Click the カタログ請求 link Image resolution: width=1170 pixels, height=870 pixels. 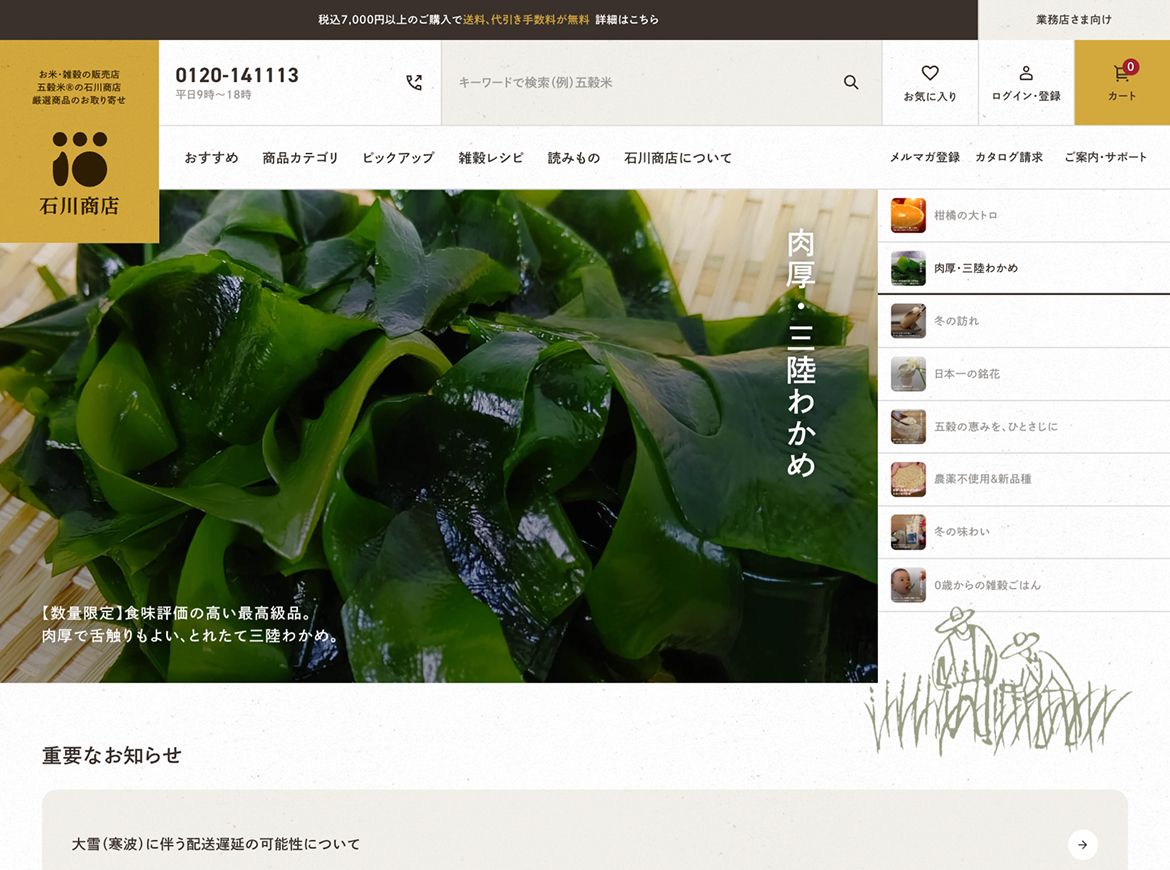1008,157
